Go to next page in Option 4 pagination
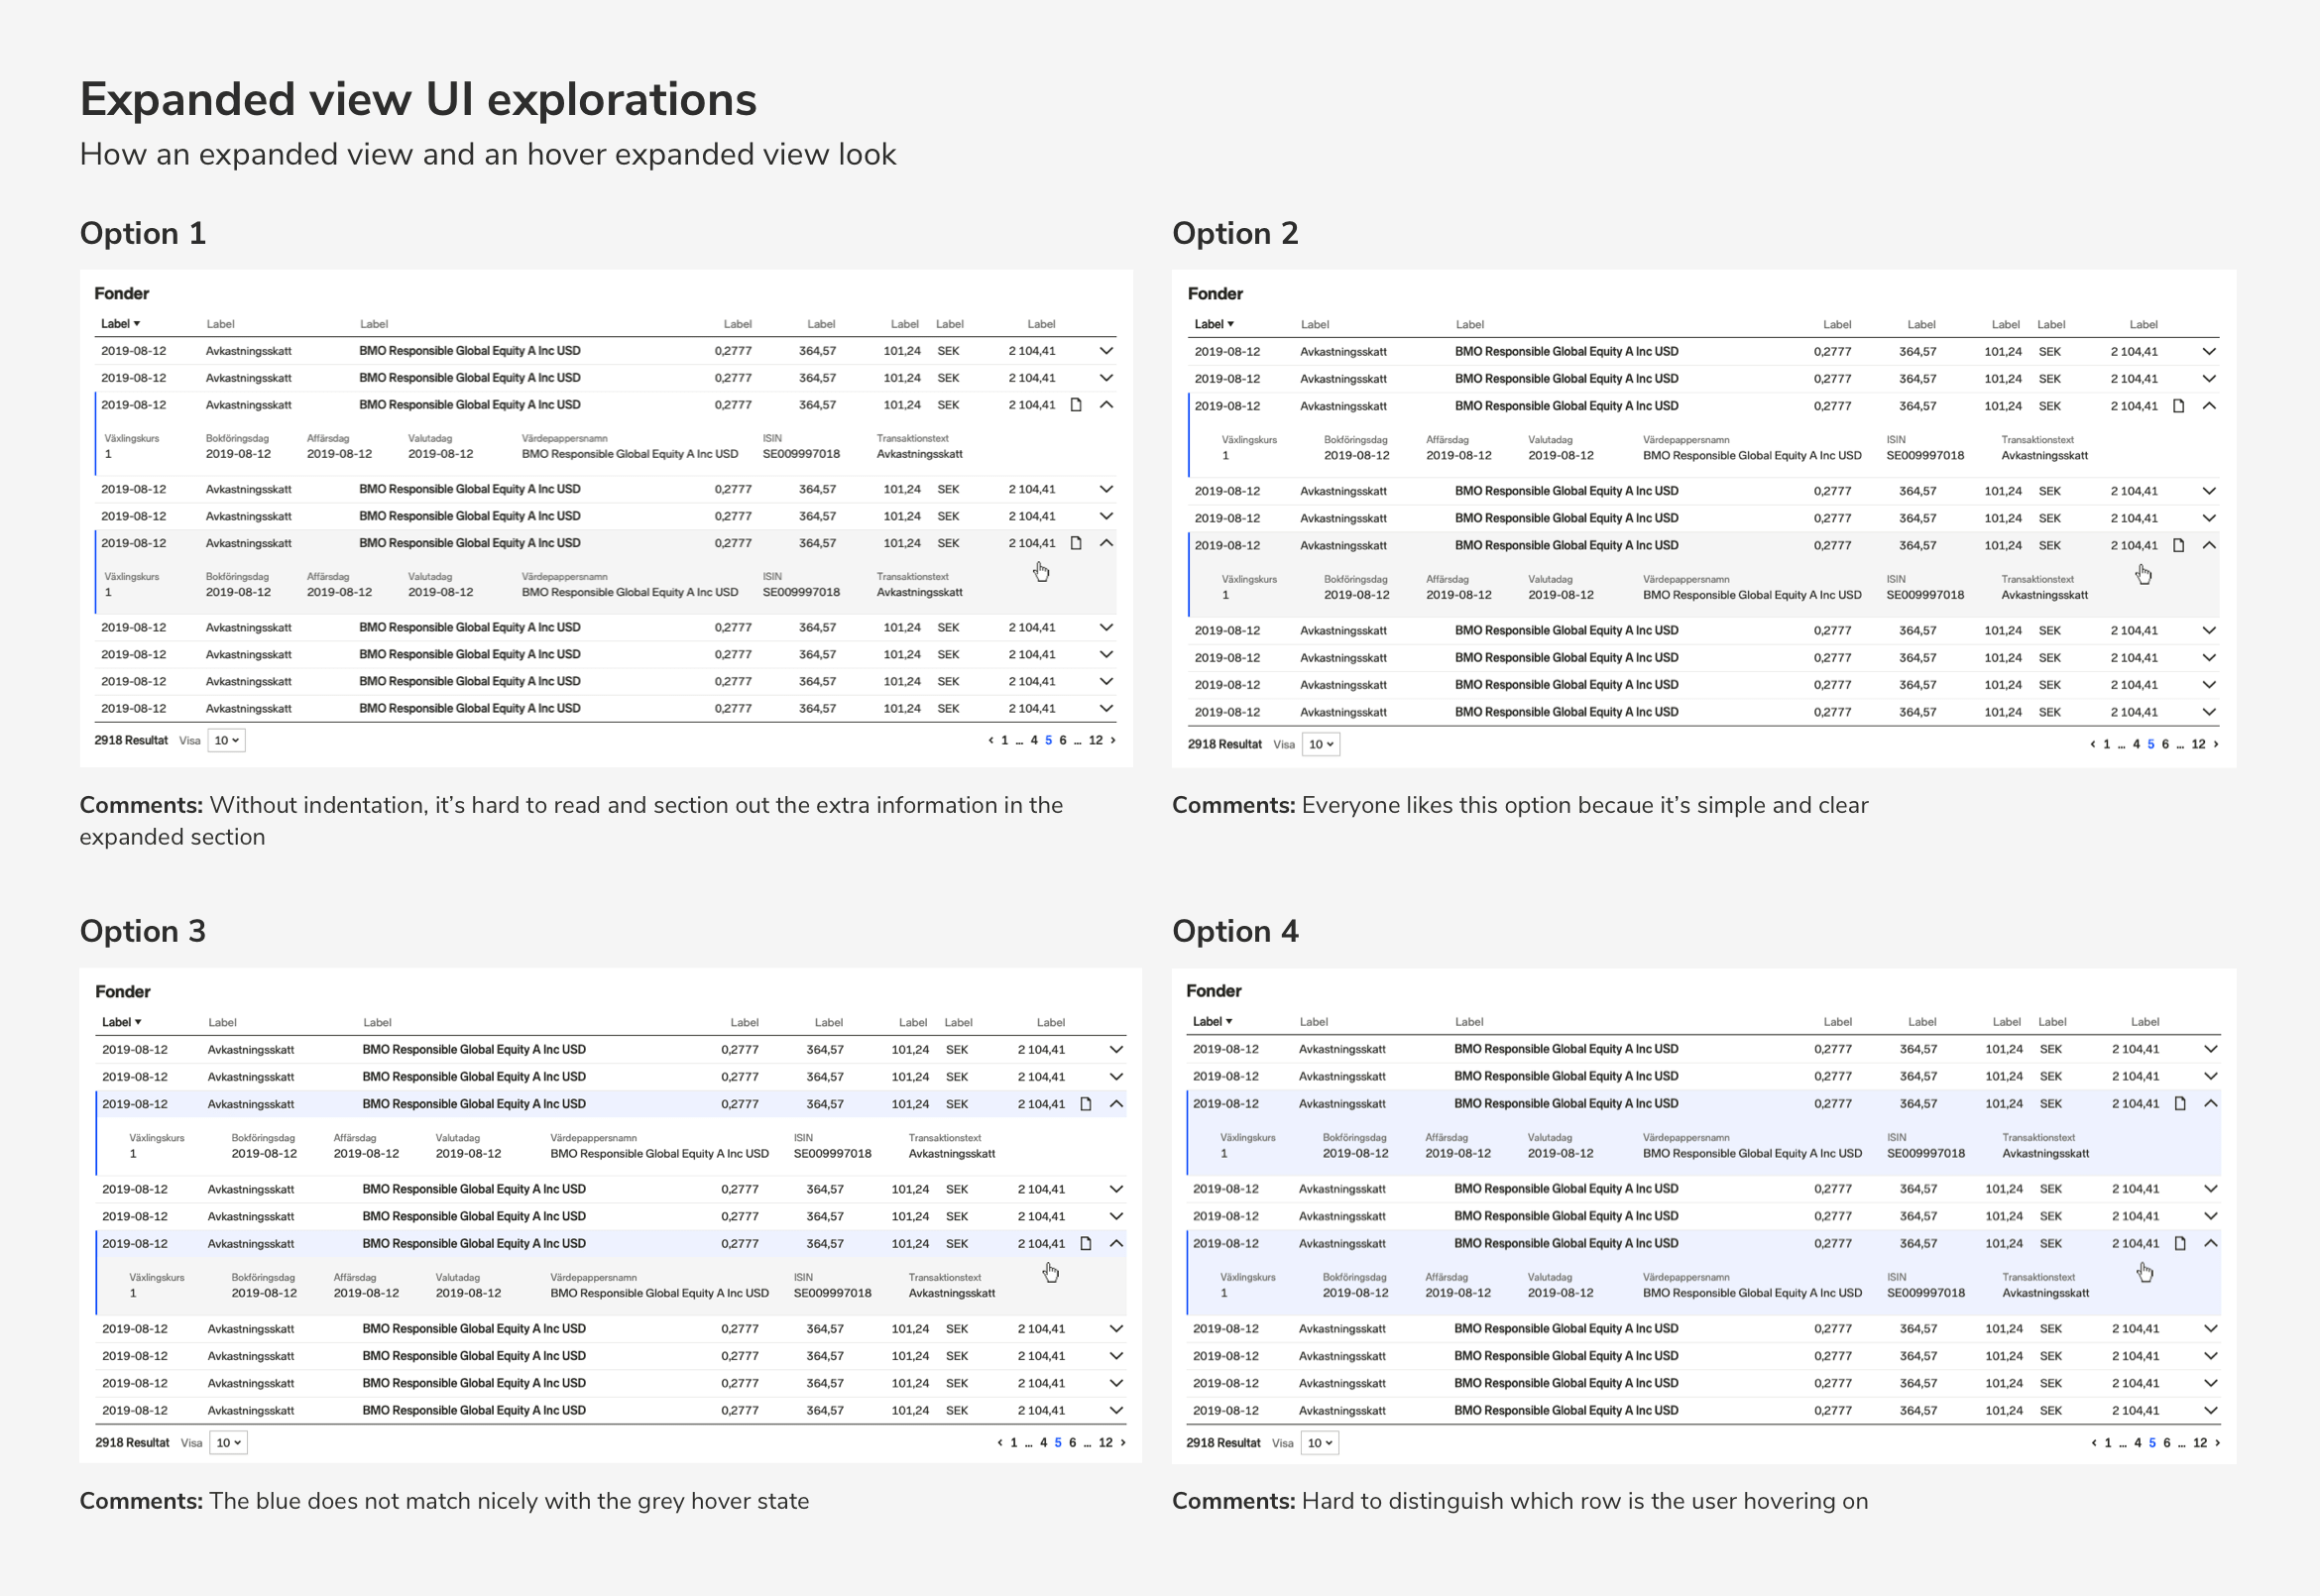2320x1596 pixels. tap(2217, 1443)
